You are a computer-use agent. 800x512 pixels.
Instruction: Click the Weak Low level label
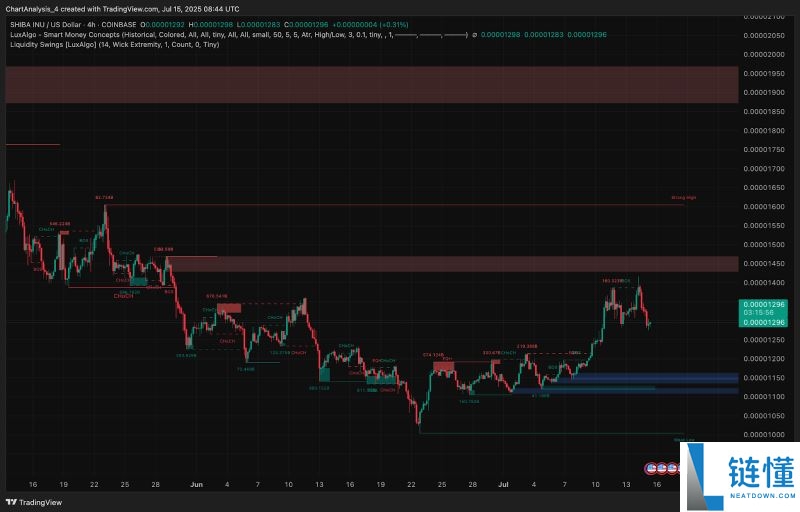684,439
